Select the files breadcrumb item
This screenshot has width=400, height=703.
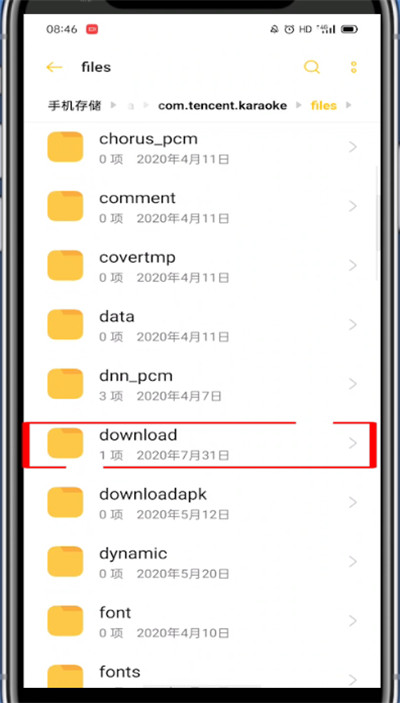coord(324,106)
